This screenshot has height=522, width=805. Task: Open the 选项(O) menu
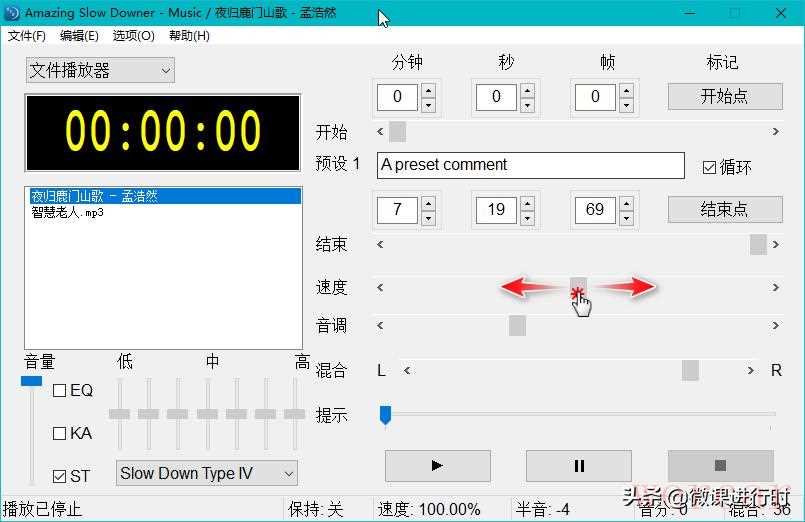pos(133,36)
